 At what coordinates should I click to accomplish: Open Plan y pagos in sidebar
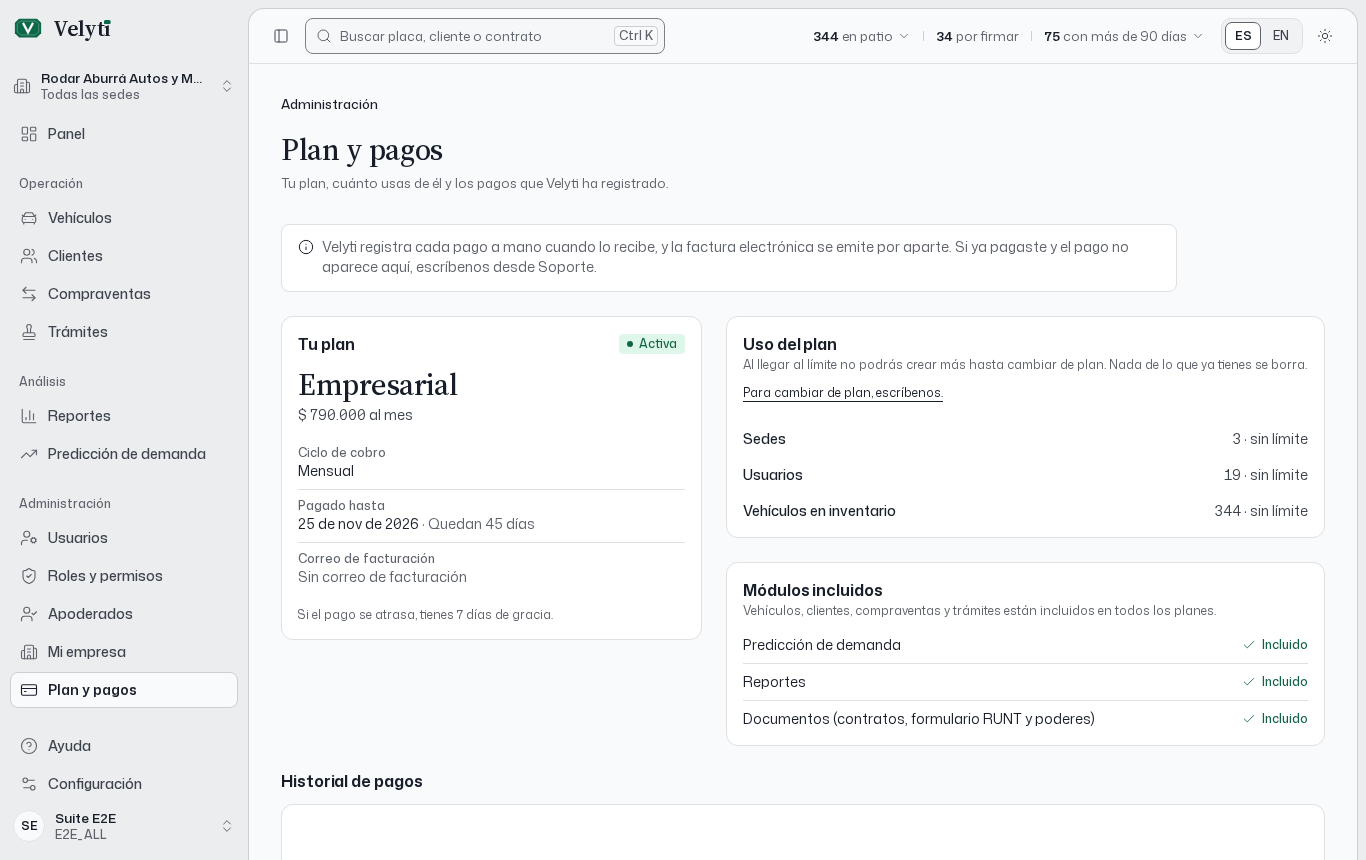(x=124, y=690)
